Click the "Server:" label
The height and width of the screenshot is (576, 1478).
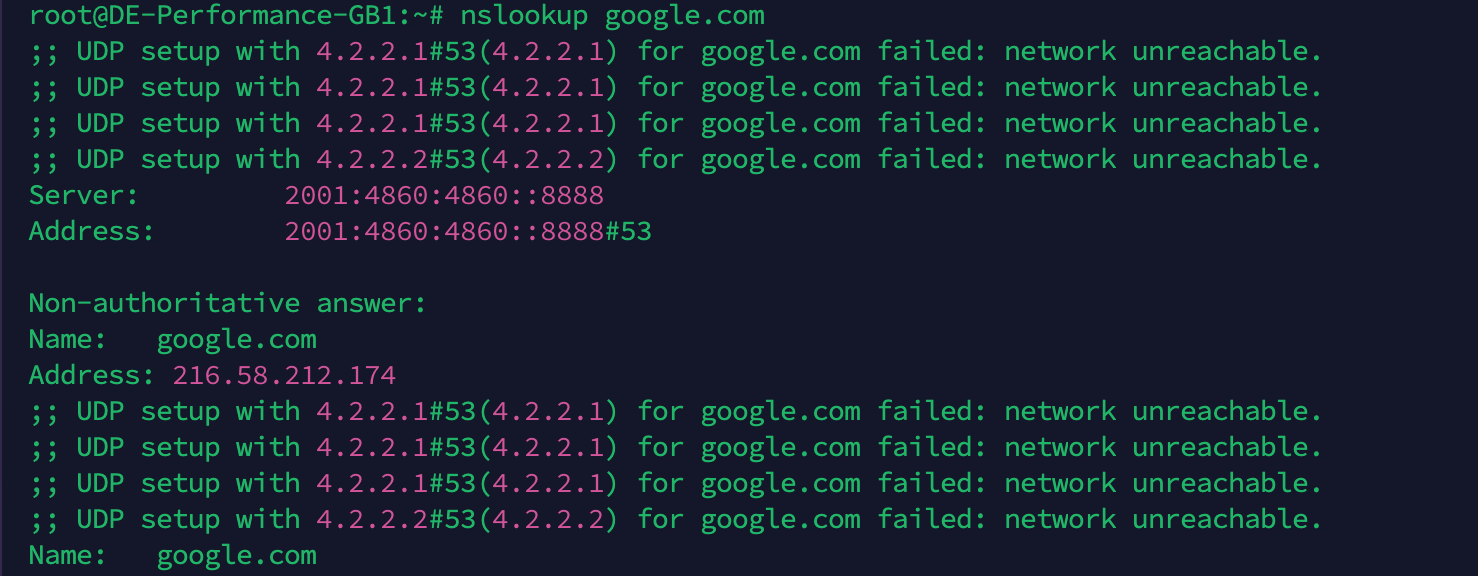pos(84,195)
